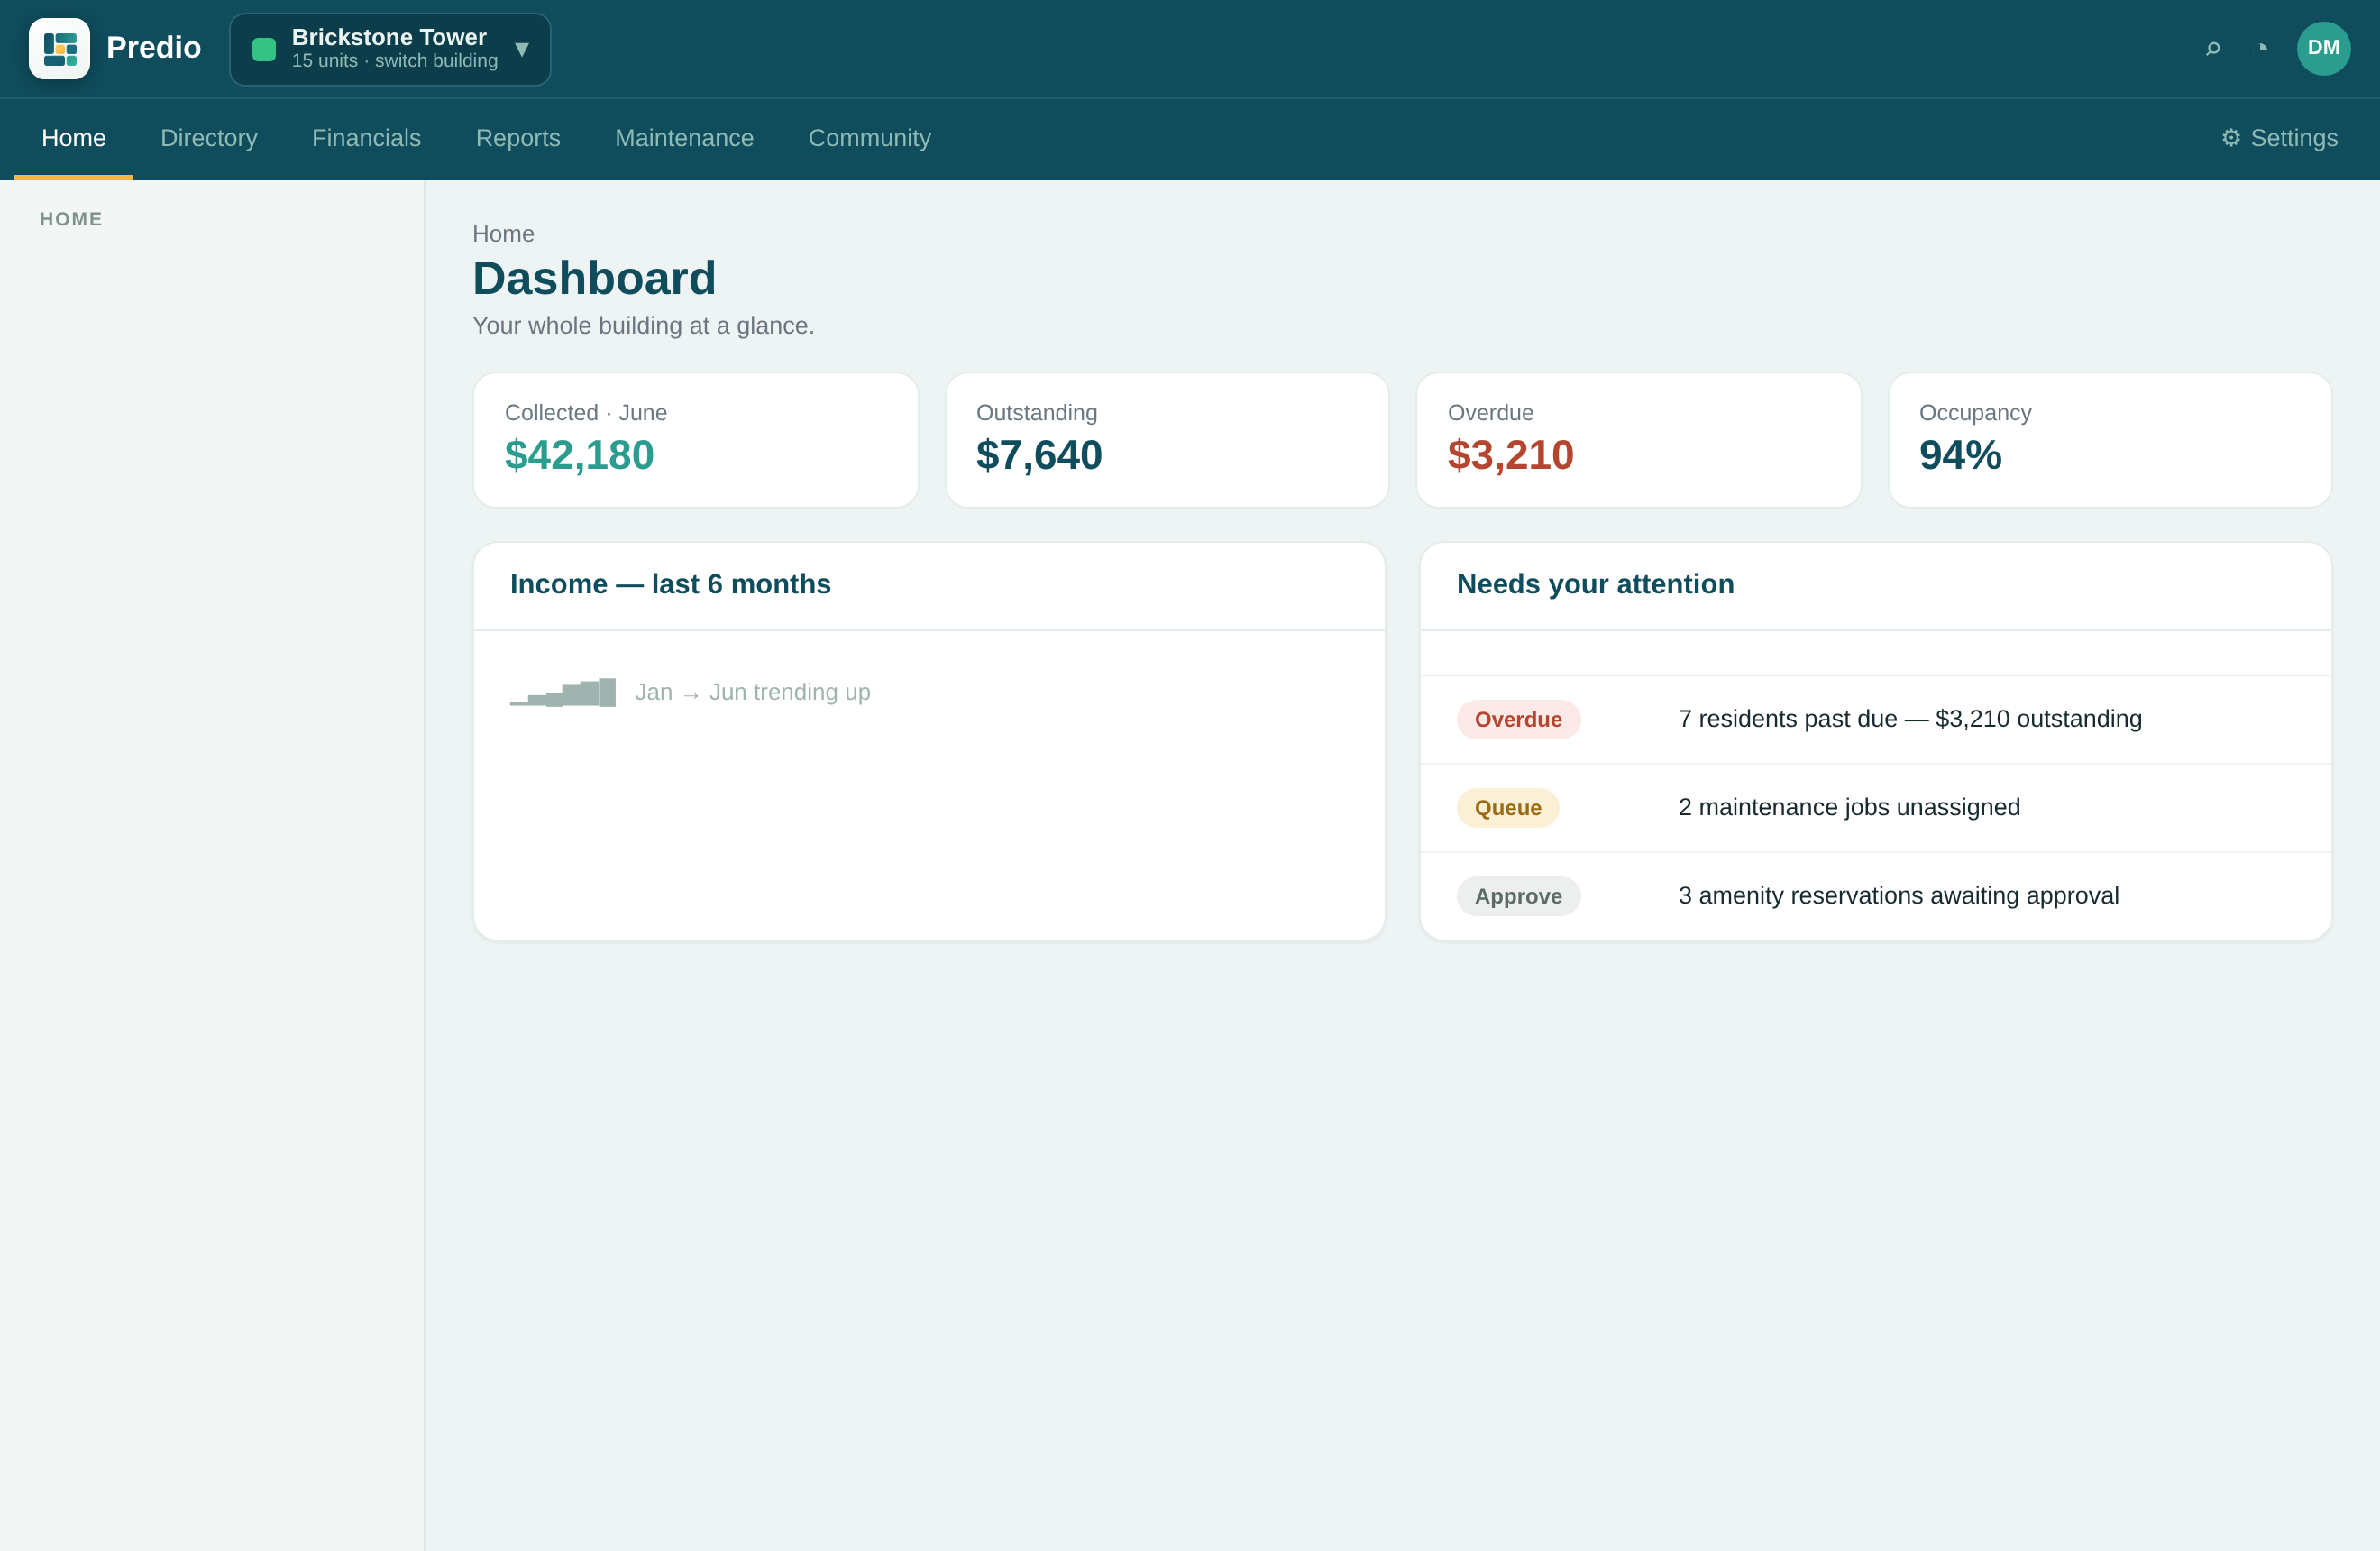
Task: Click the red Overdue badge
Action: point(1518,720)
